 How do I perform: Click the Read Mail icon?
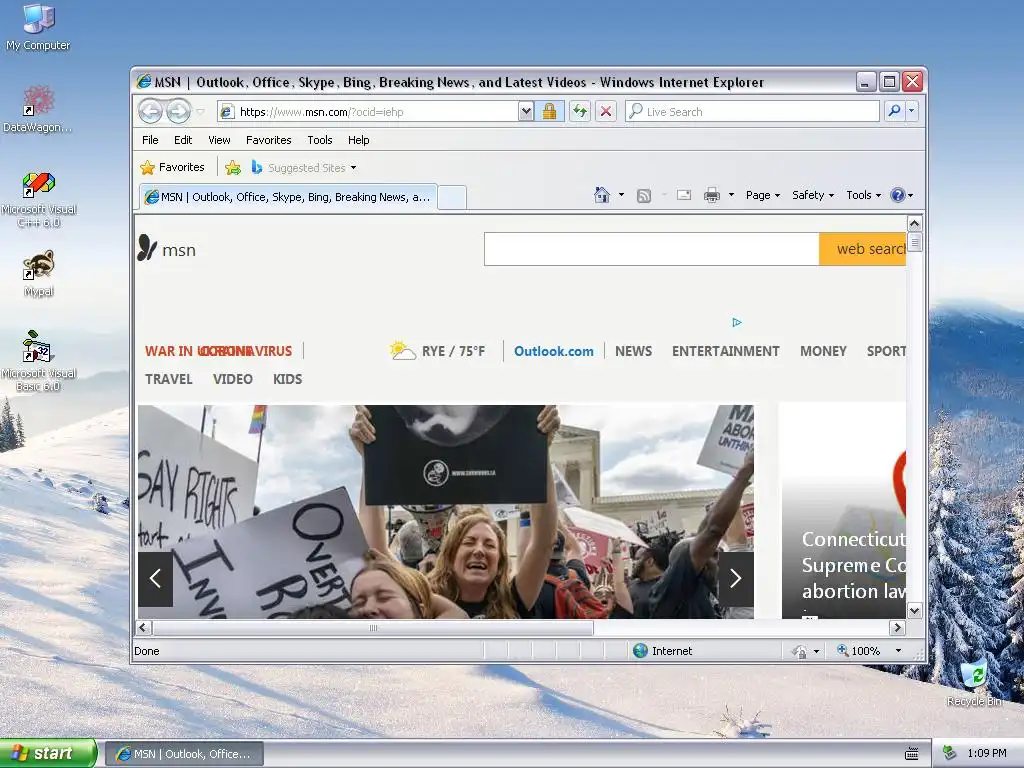684,195
